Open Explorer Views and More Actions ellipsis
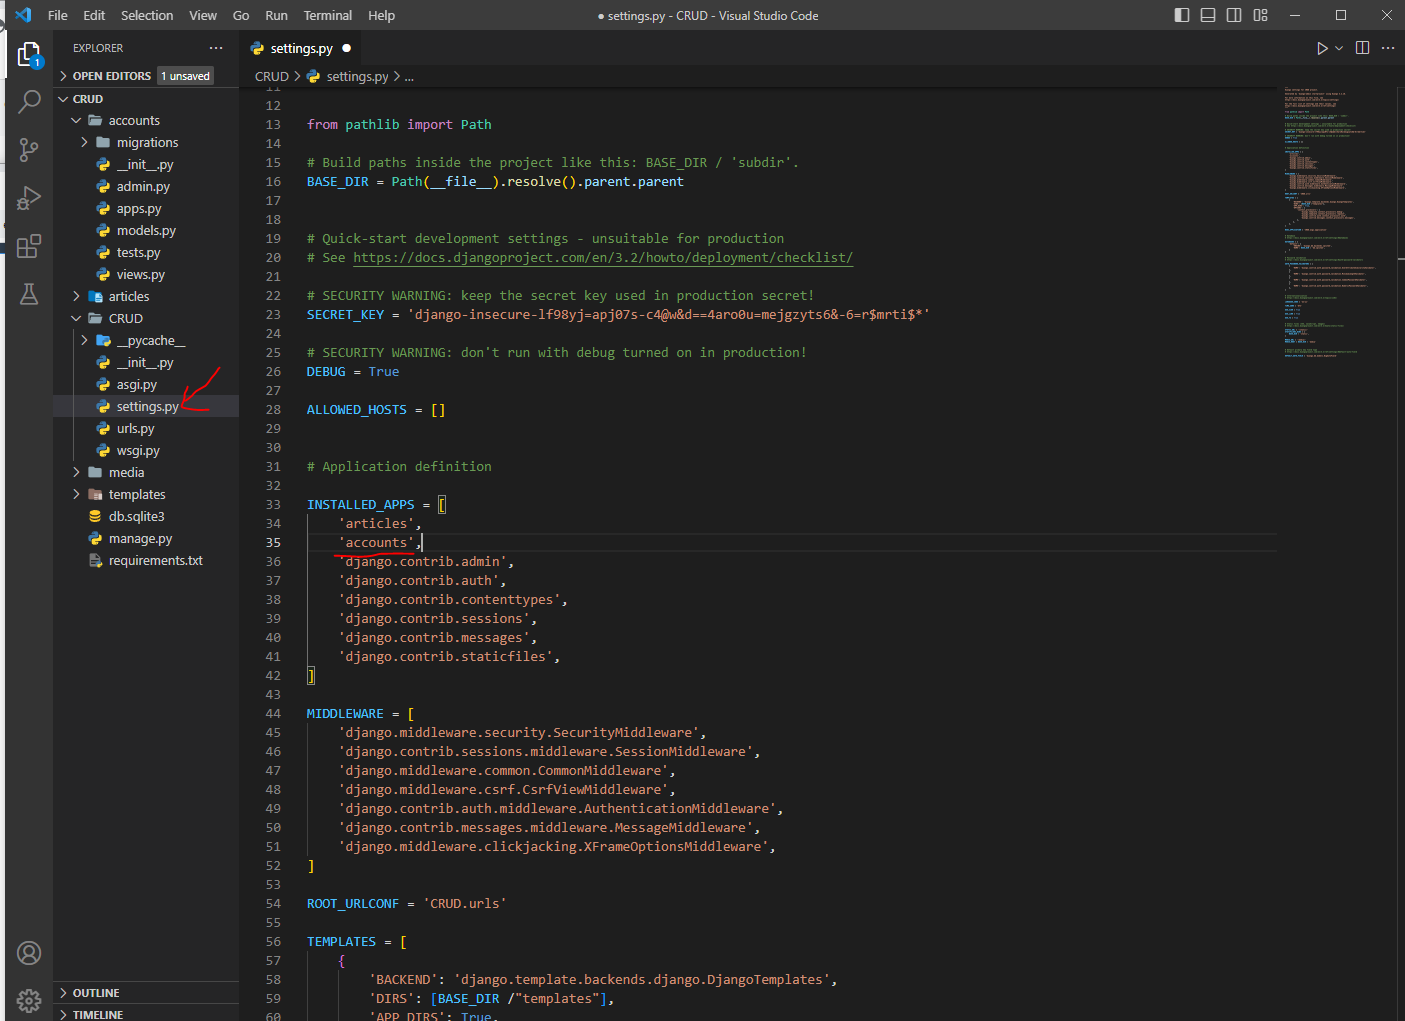Viewport: 1405px width, 1021px height. (216, 48)
